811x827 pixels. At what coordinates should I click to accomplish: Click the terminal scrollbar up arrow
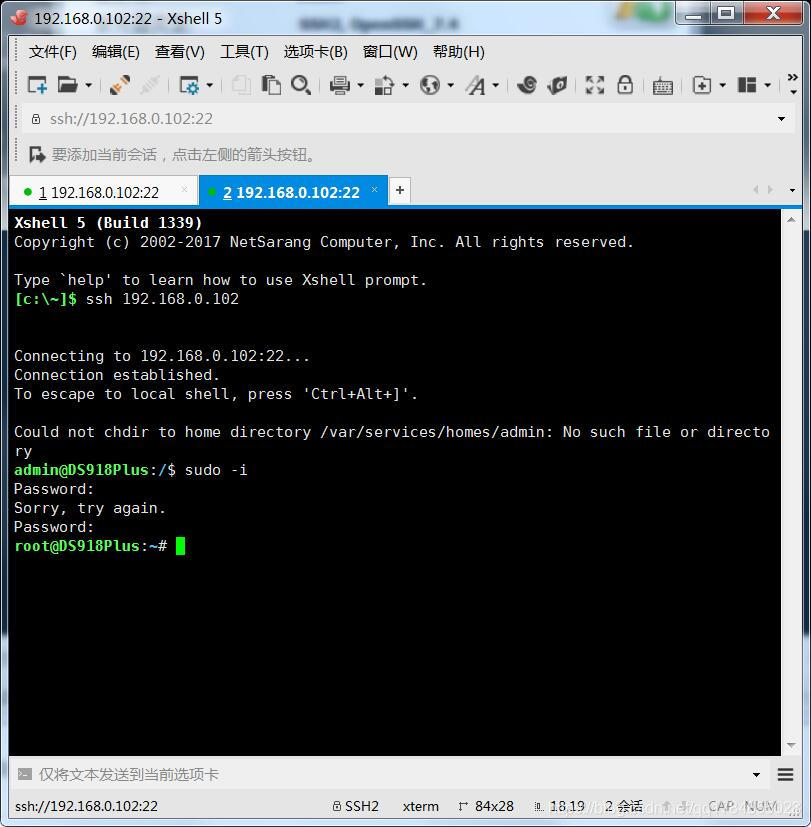coord(791,219)
